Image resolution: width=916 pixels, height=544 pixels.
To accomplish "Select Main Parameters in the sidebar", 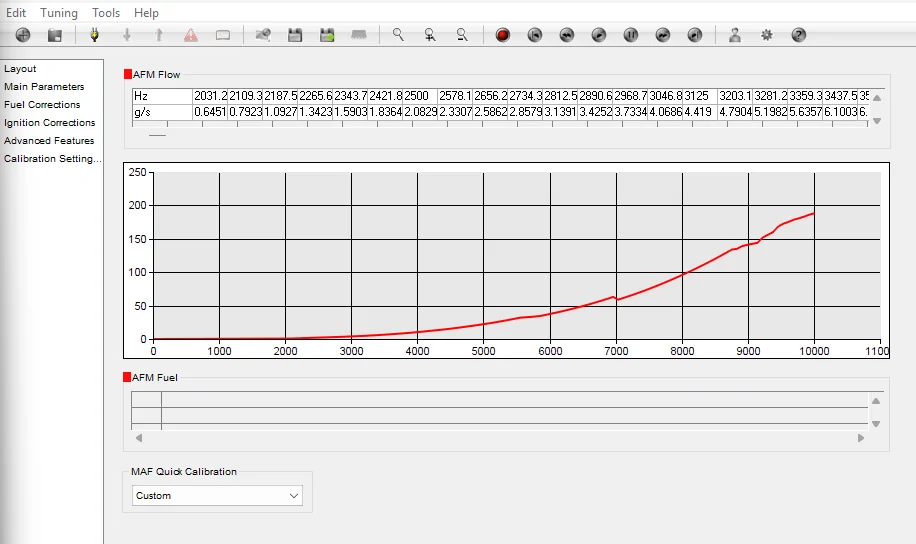I will (44, 86).
